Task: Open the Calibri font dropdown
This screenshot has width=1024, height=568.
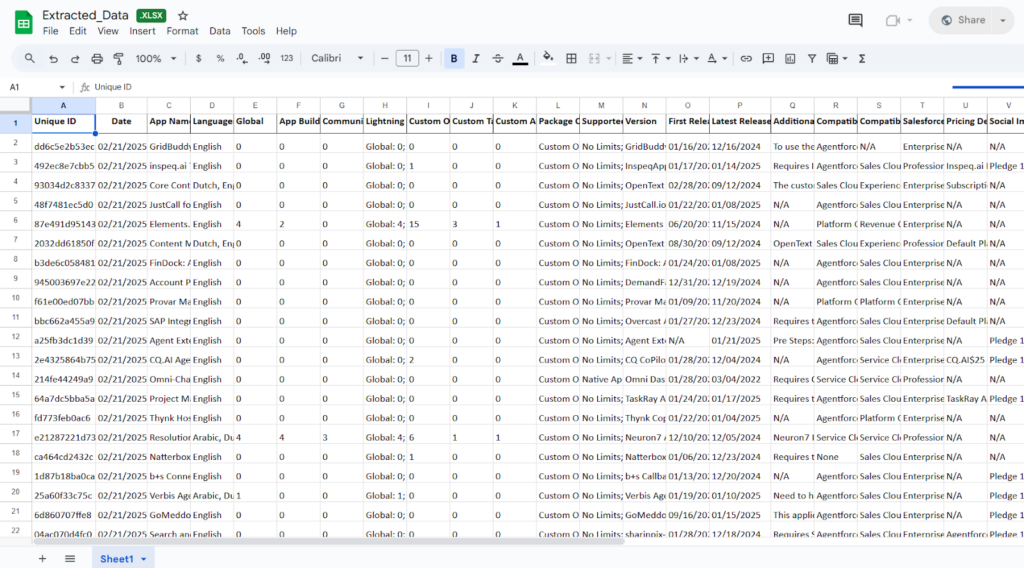Action: [337, 59]
